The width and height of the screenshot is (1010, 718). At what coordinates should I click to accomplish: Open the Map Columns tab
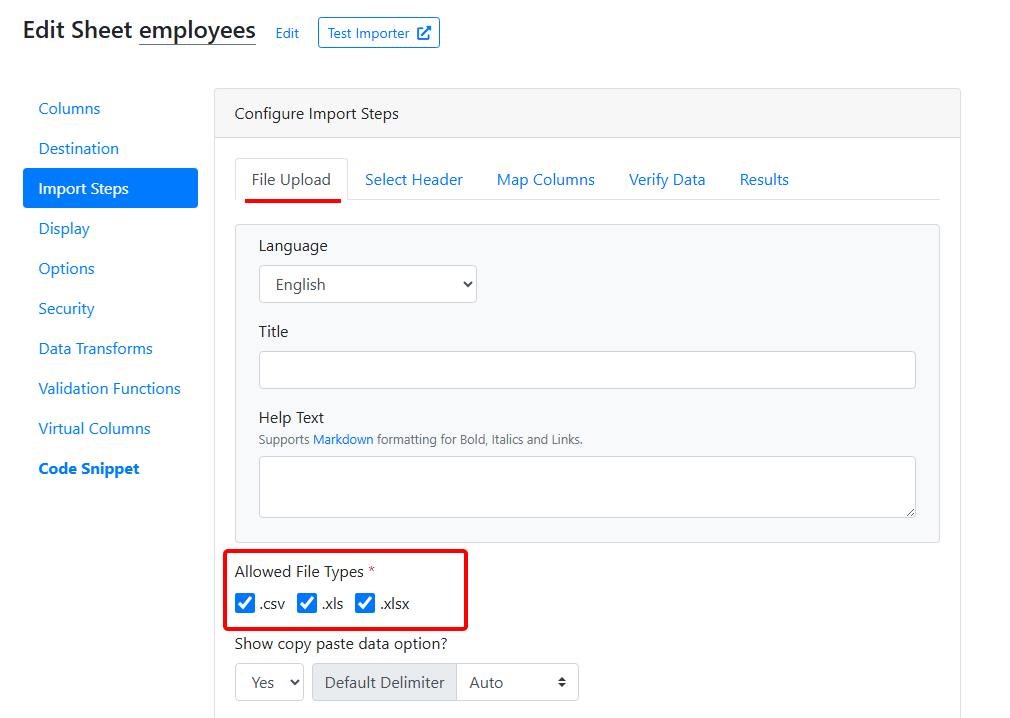pos(546,180)
